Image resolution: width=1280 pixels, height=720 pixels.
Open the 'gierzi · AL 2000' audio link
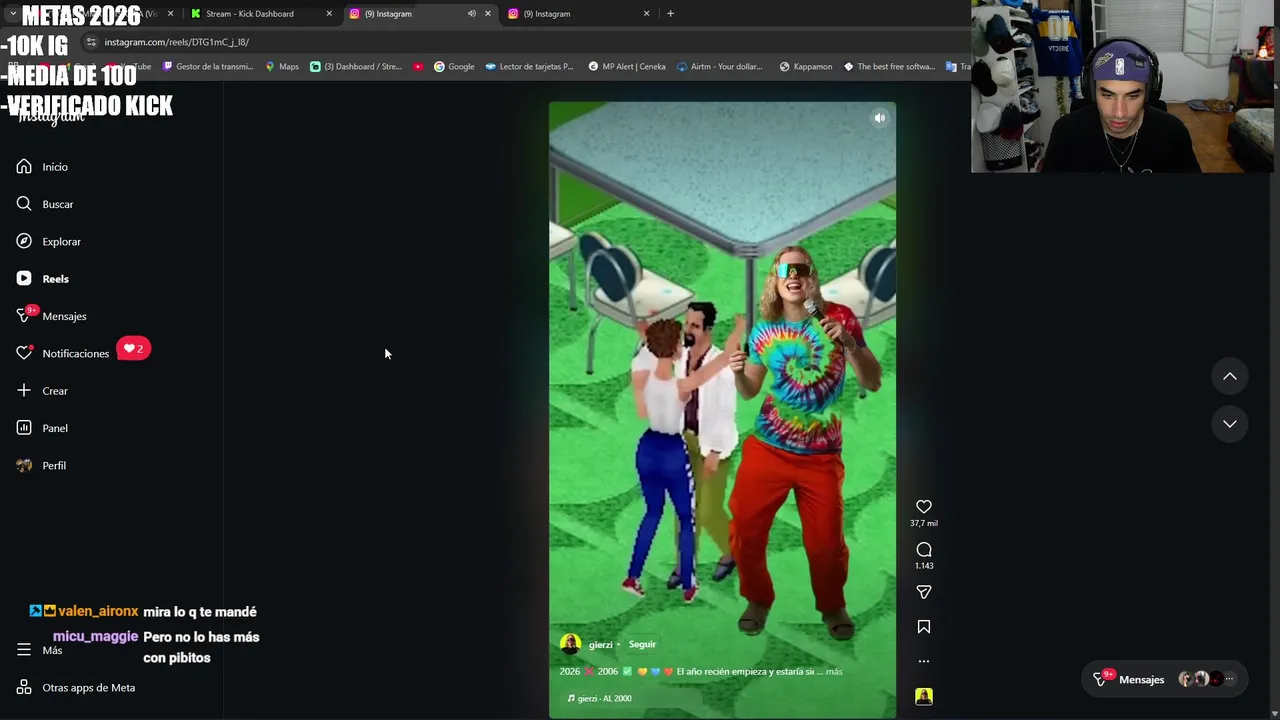point(600,698)
